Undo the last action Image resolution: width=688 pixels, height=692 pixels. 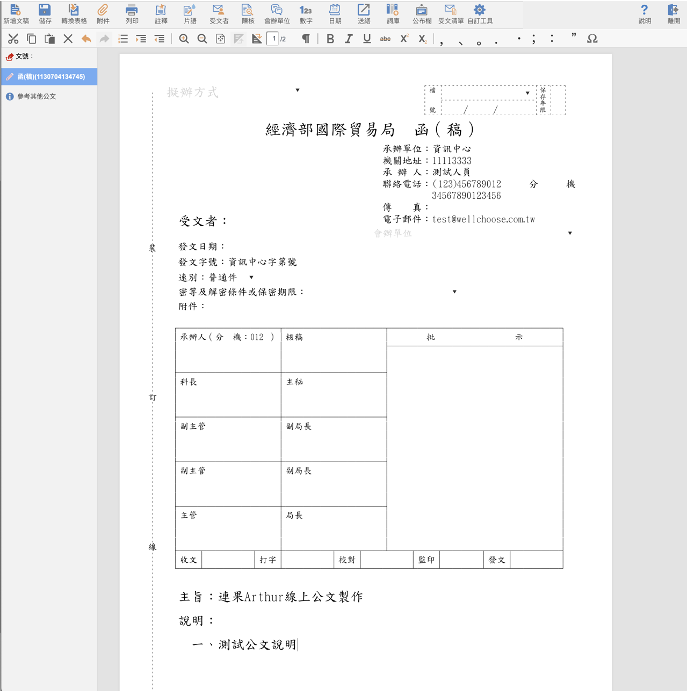click(86, 39)
